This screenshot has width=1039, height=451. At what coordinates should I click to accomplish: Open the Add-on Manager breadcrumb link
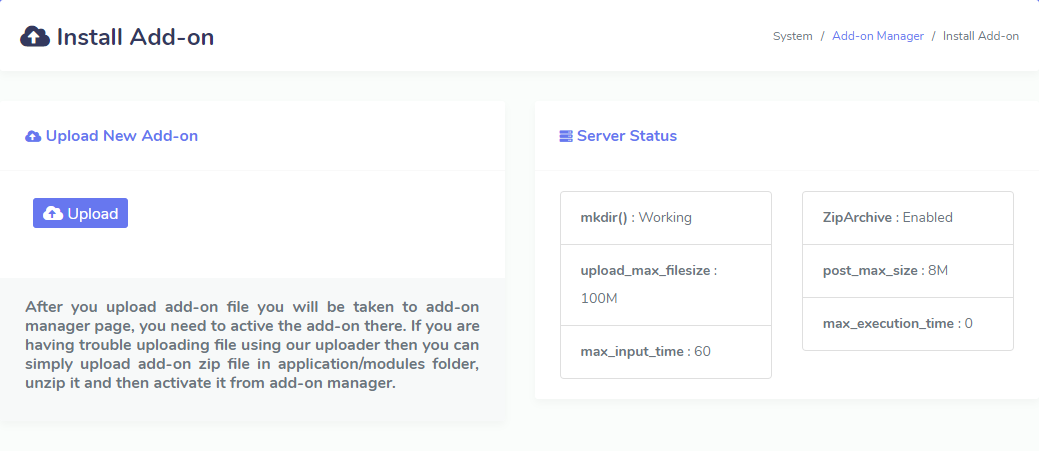point(877,36)
